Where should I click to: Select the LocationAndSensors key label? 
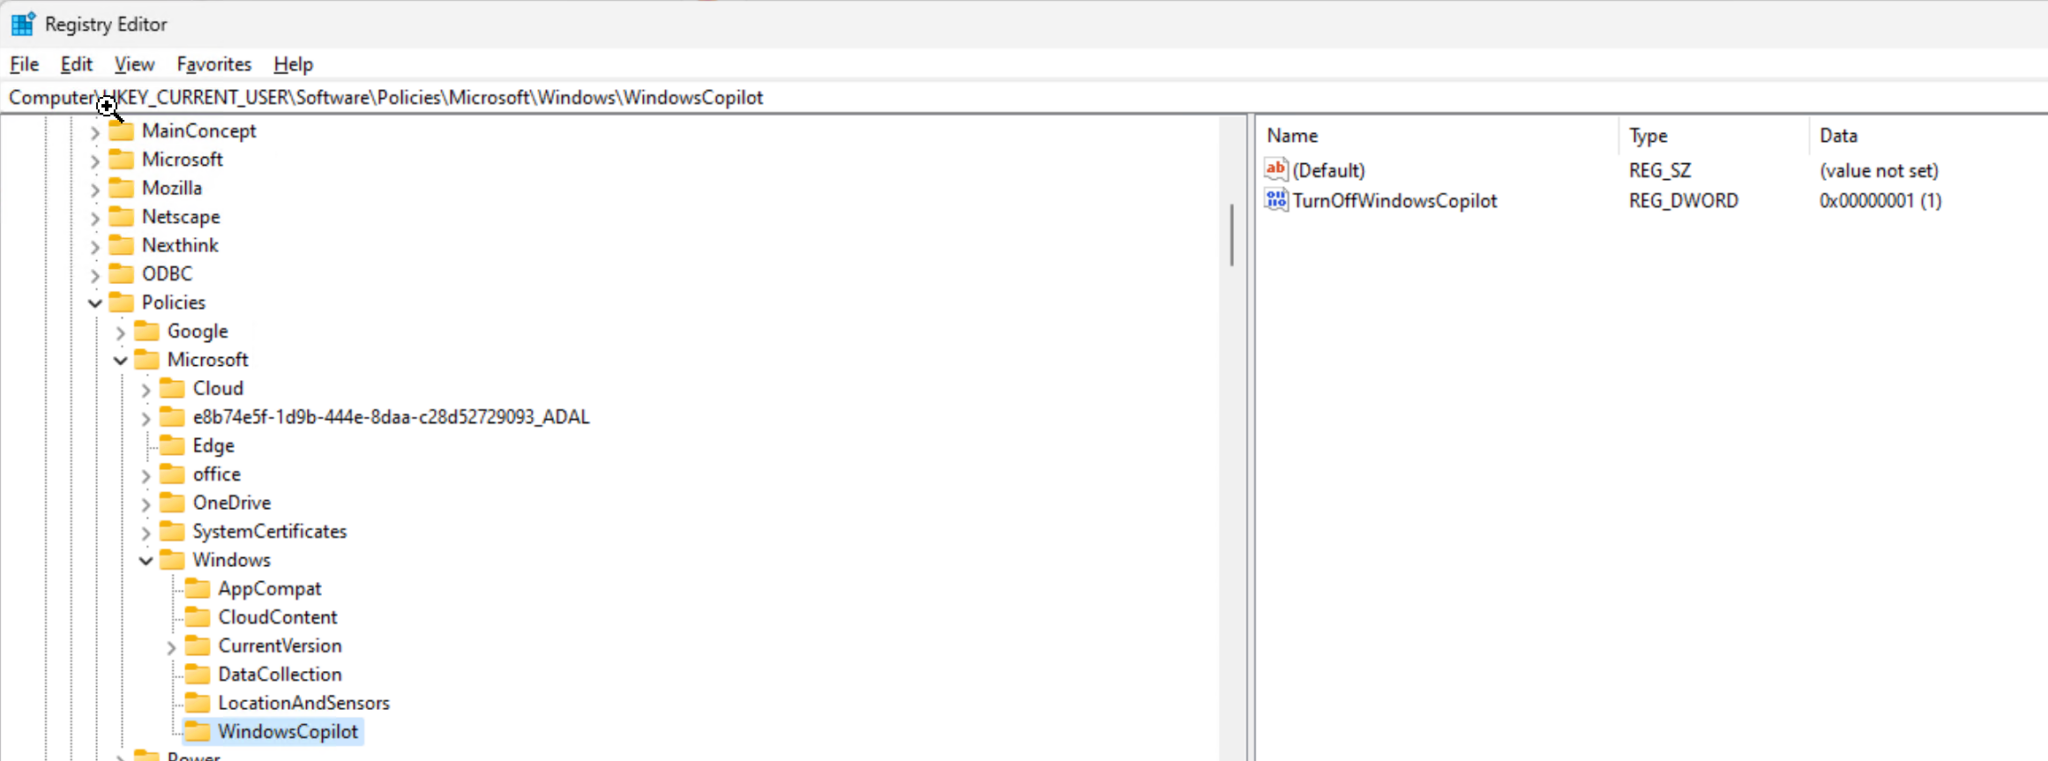pos(304,703)
